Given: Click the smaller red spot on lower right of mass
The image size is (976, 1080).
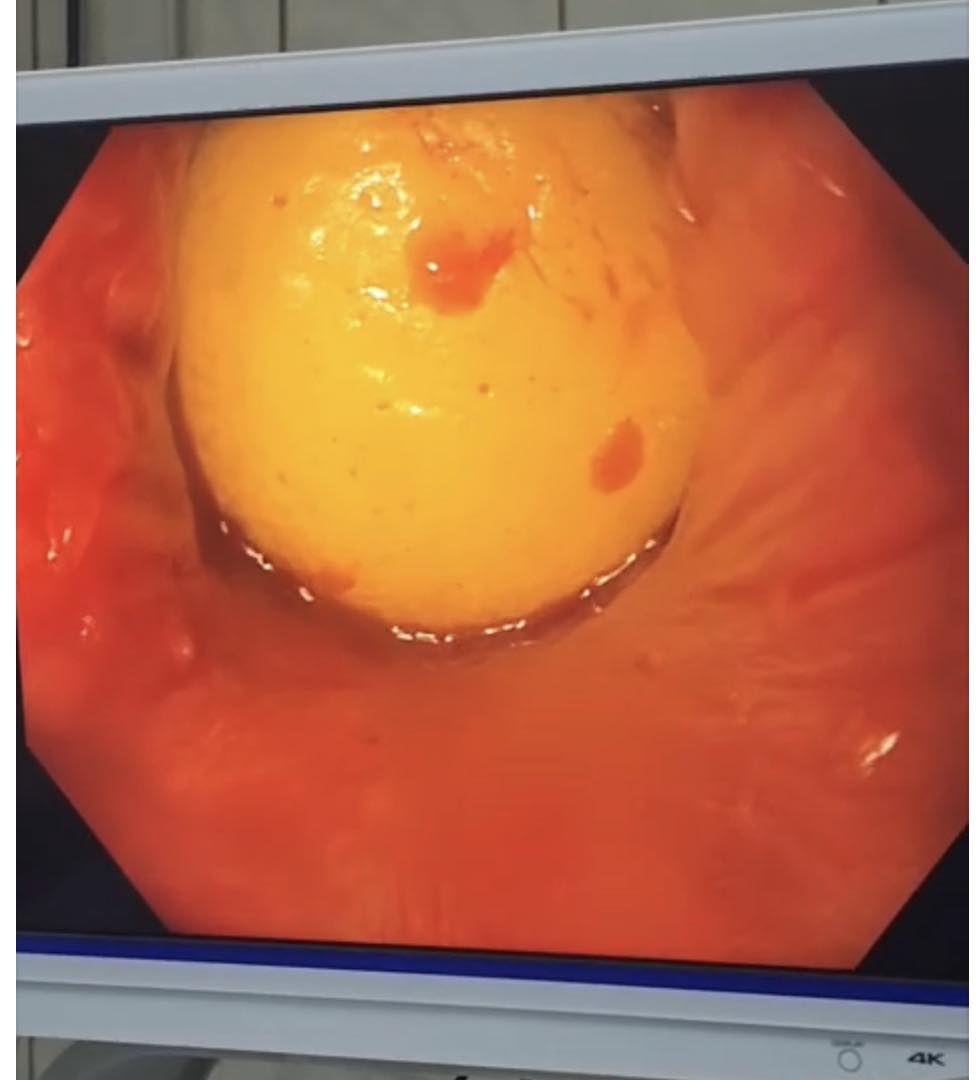Looking at the screenshot, I should 617,455.
